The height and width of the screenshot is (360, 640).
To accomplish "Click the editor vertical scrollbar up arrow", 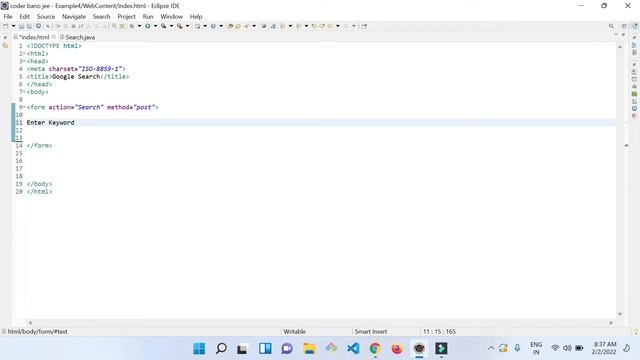I will point(620,47).
